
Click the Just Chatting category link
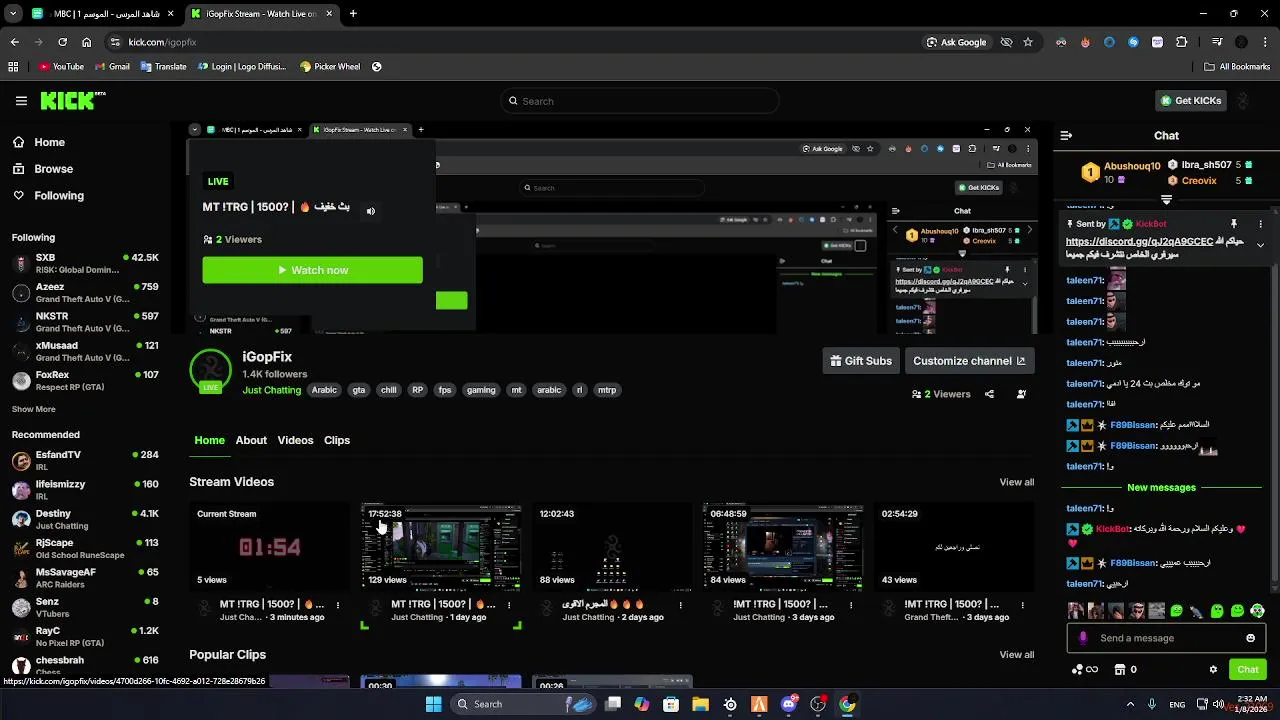(x=271, y=390)
